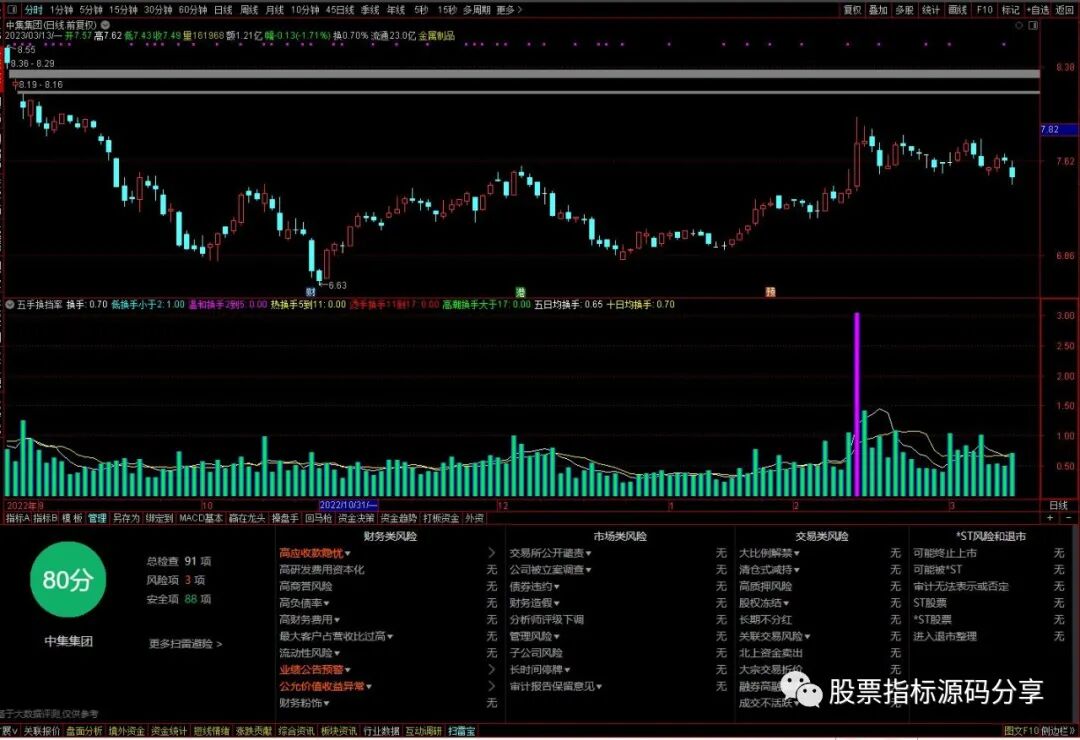Switch to the 周线 weekly tab
The height and width of the screenshot is (740, 1080).
249,10
